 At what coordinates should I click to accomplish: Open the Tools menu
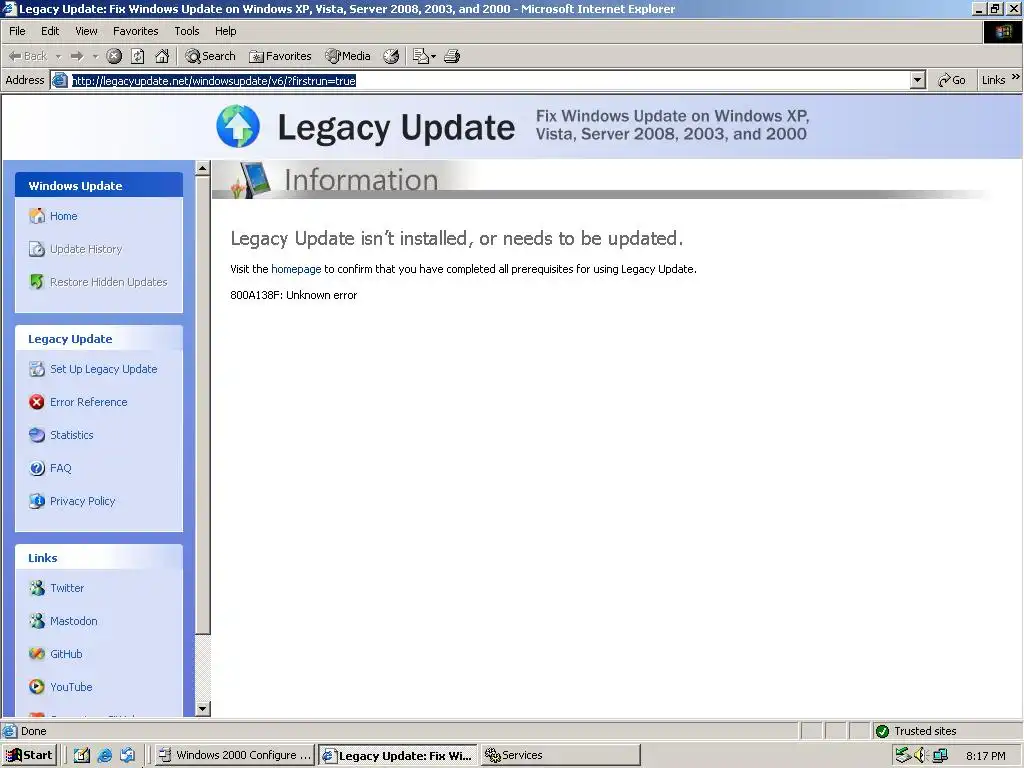point(186,31)
